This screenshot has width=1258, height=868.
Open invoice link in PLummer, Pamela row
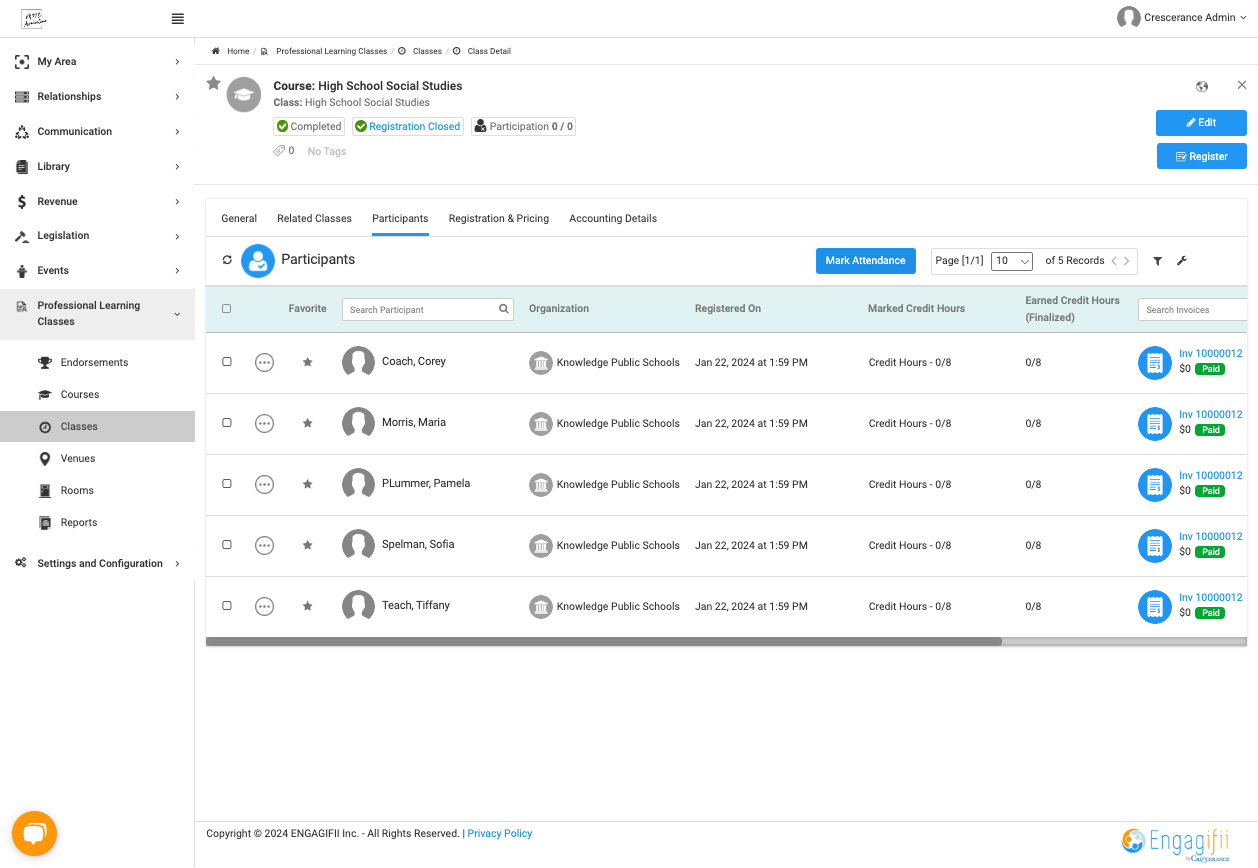click(x=1210, y=476)
